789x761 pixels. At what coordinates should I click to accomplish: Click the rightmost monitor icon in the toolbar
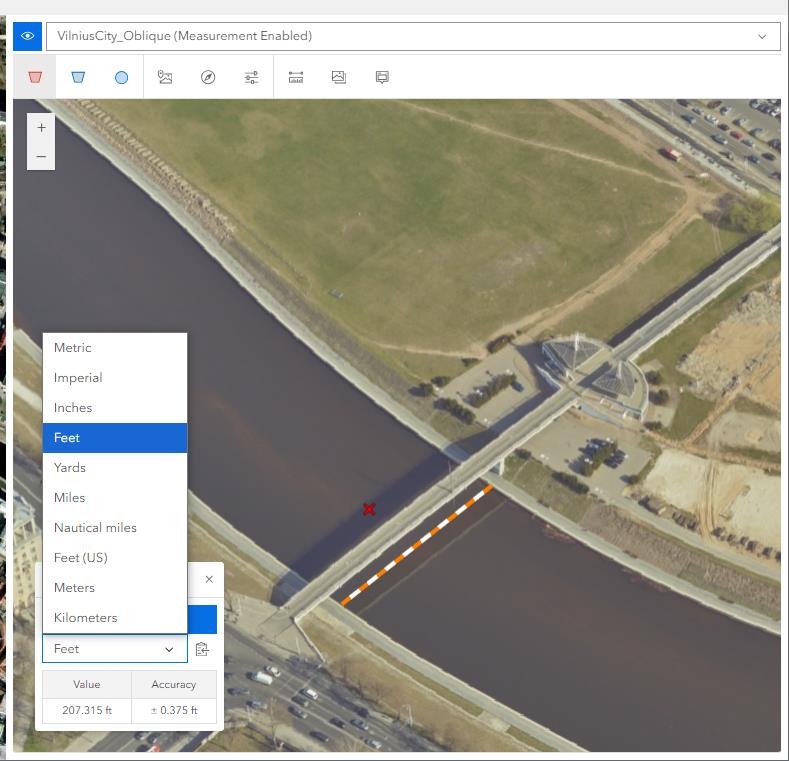[382, 77]
